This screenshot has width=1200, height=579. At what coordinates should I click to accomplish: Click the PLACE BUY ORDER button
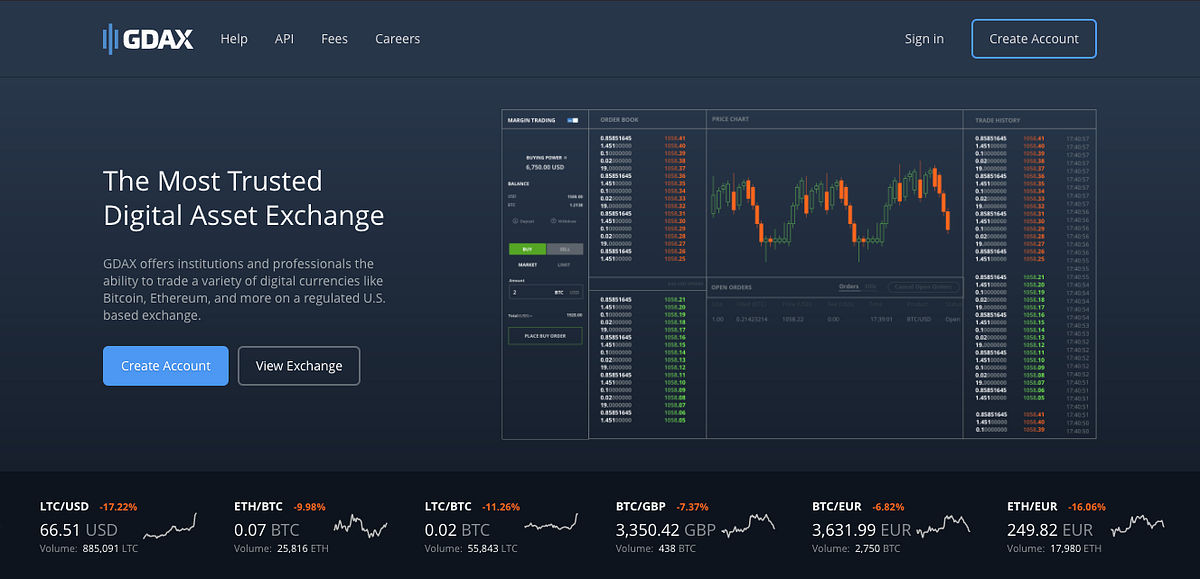(x=545, y=336)
